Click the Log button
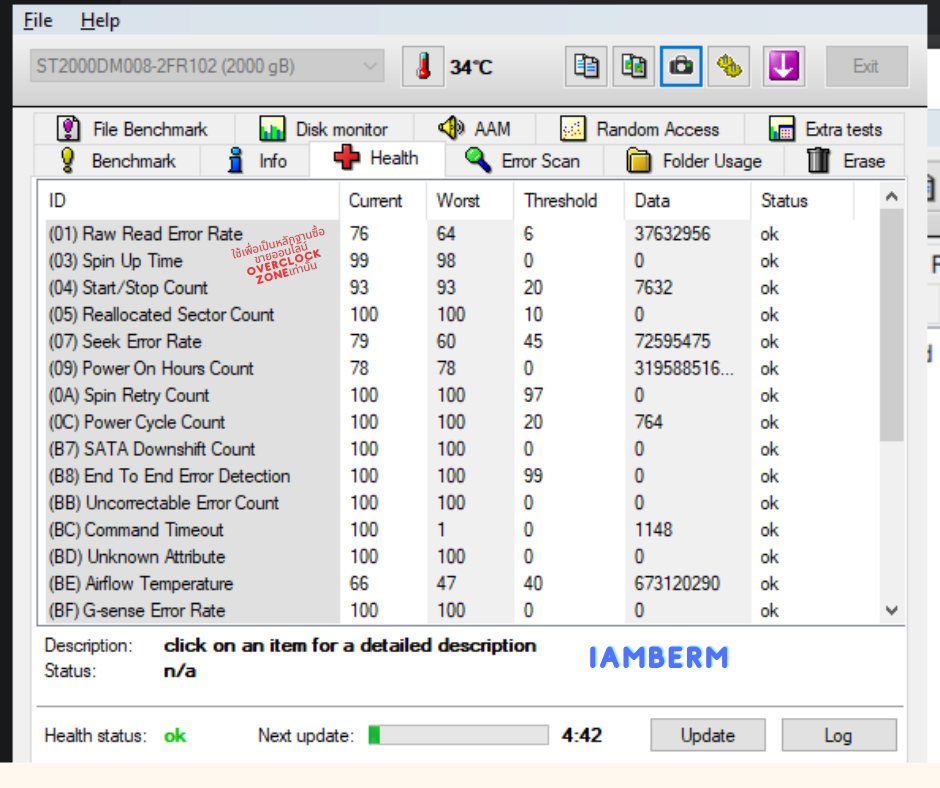Viewport: 940px width, 788px height. 838,735
